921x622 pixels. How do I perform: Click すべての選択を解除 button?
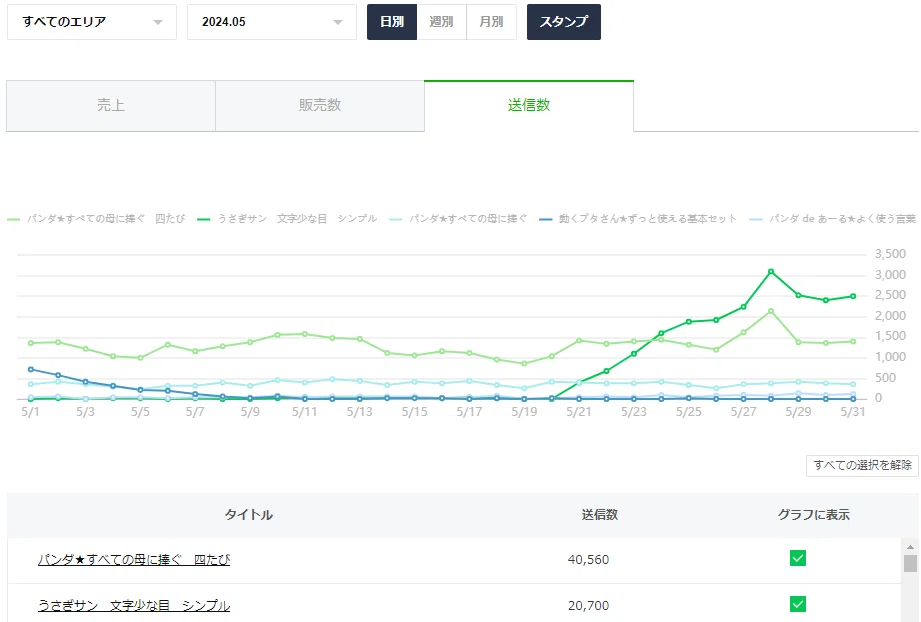[862, 466]
